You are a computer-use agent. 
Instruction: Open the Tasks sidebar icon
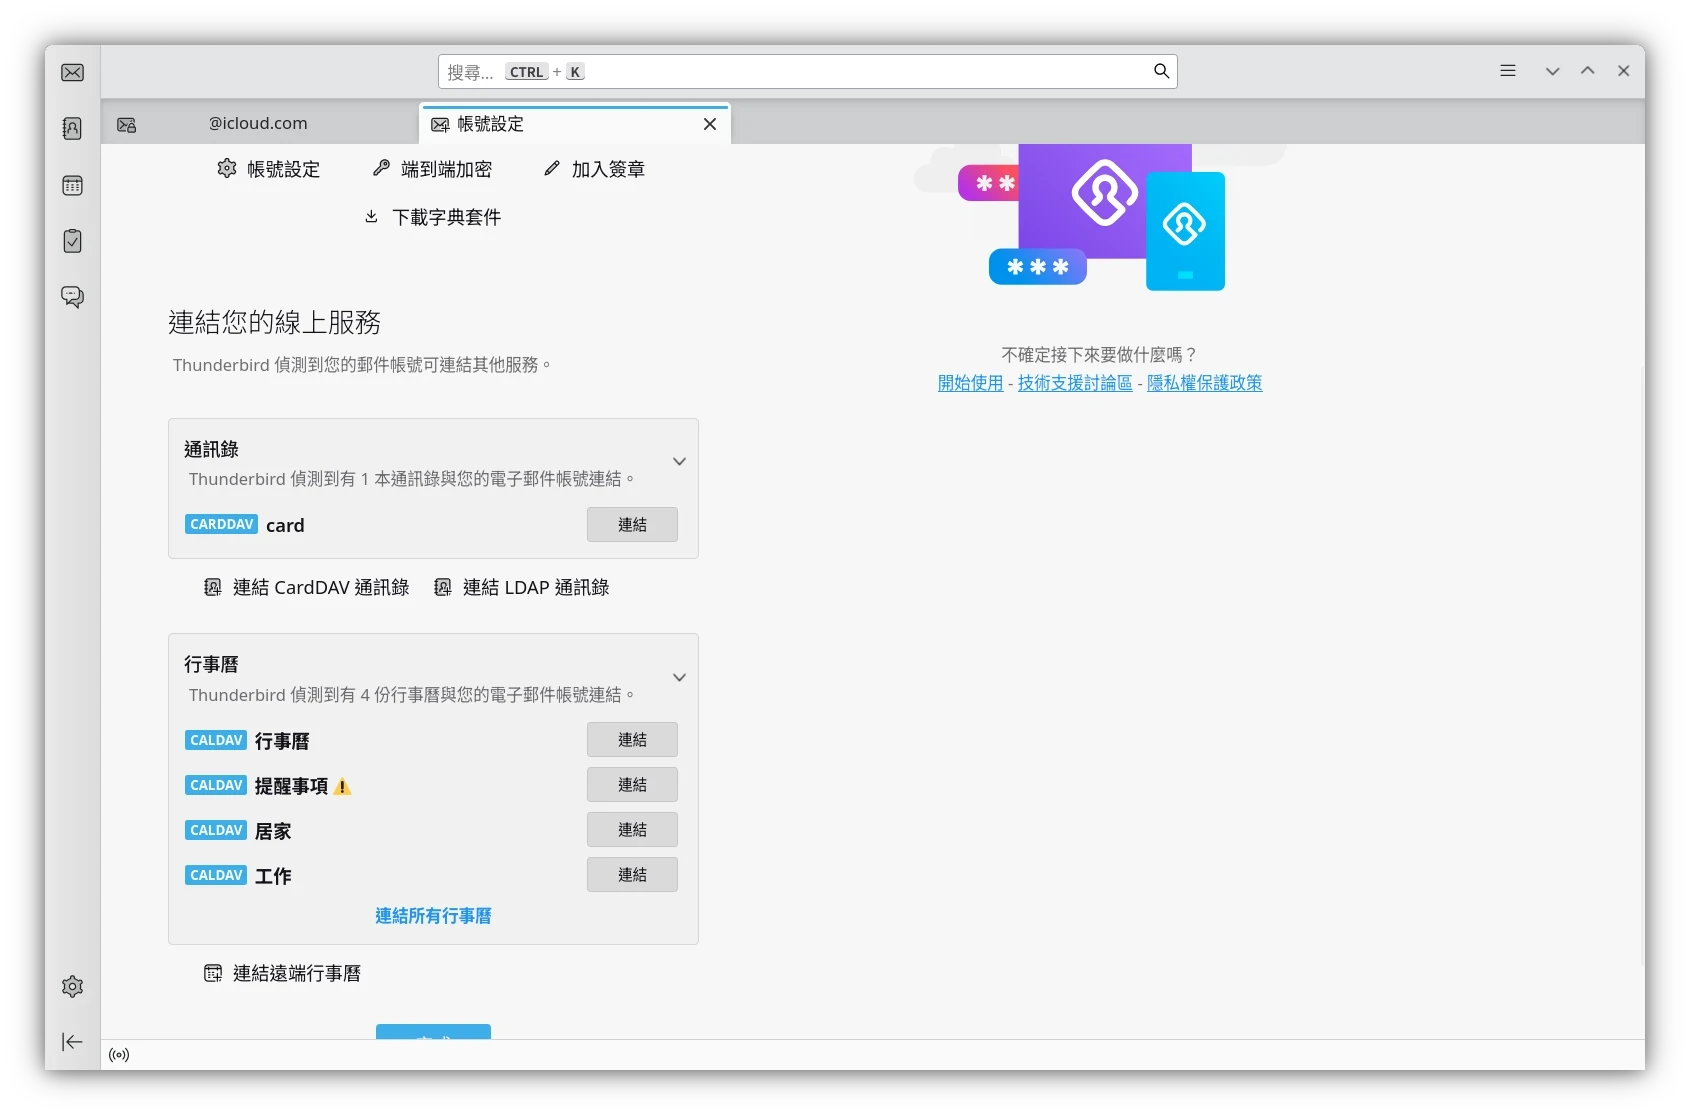point(71,240)
